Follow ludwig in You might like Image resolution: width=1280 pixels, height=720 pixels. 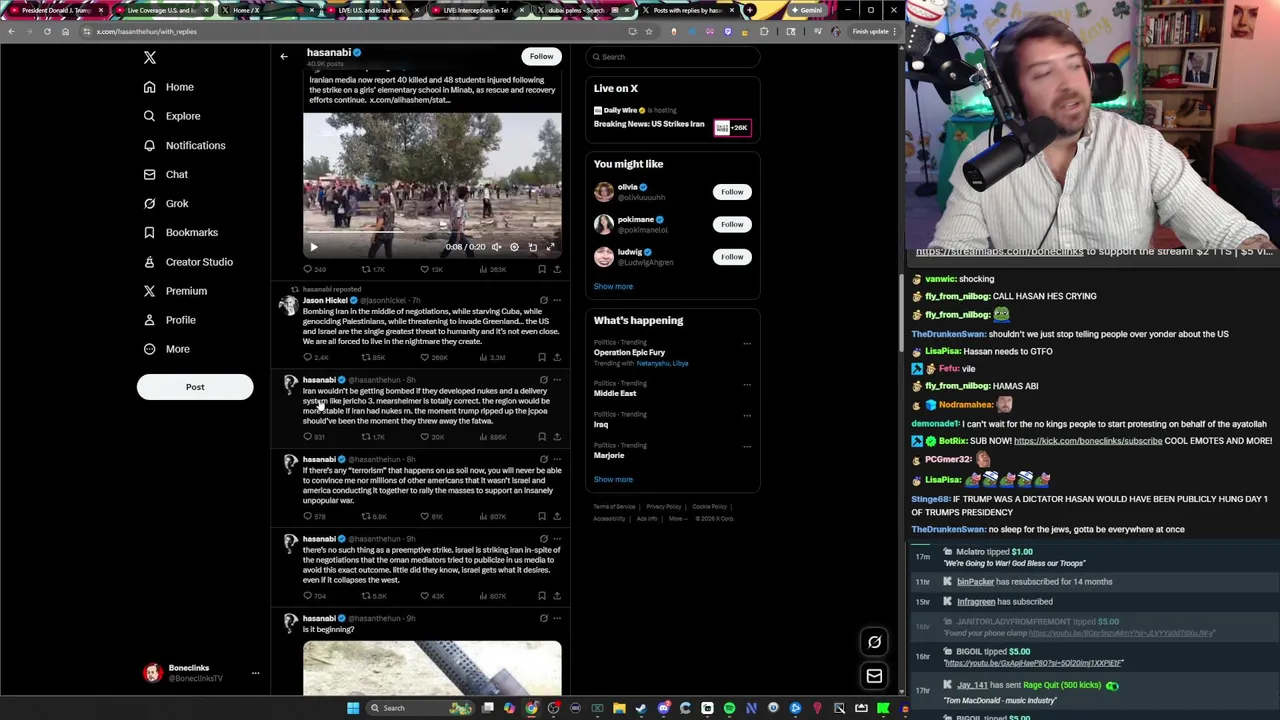[x=732, y=257]
